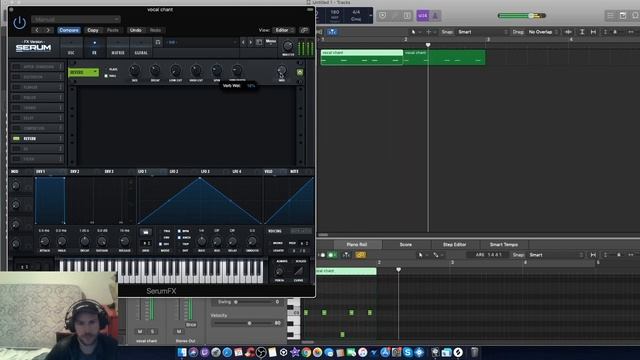Go to next plugin setting arrow
This screenshot has height=360, width=640.
pyautogui.click(x=48, y=30)
